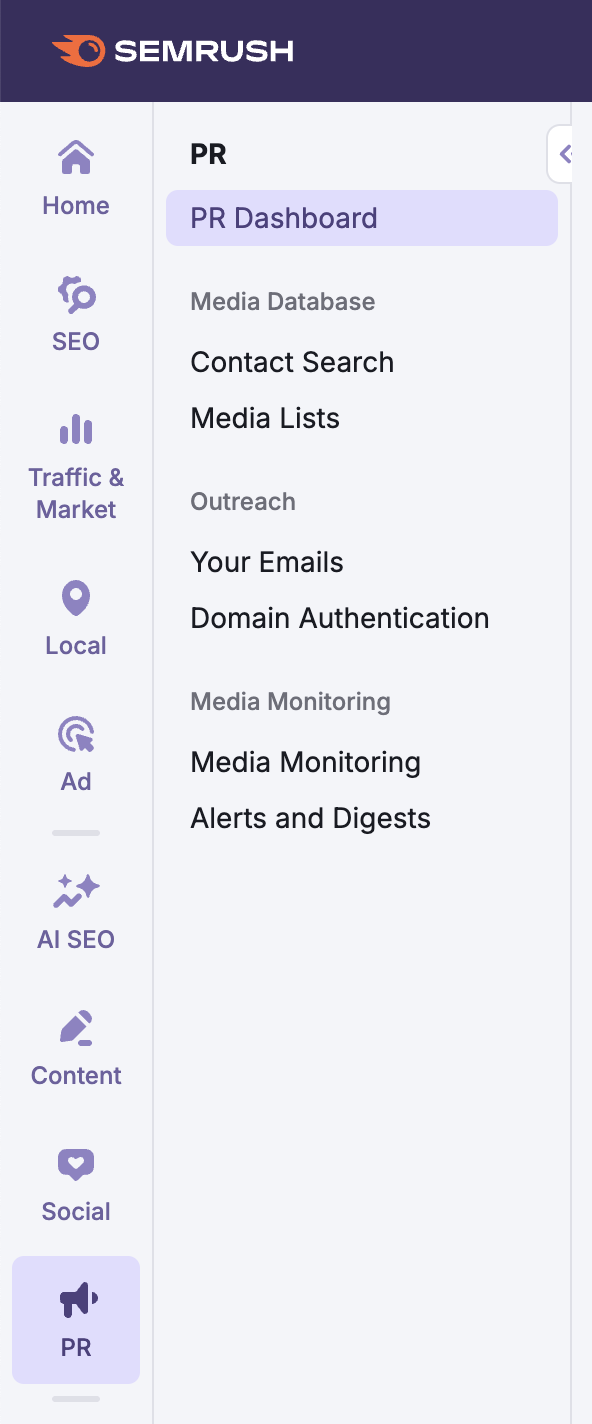Select the SEO tool icon
This screenshot has width=592, height=1424.
75,296
